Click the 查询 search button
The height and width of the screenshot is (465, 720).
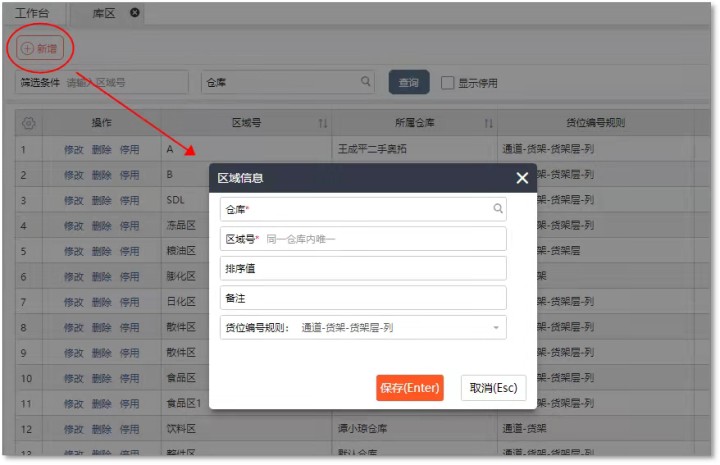[409, 82]
